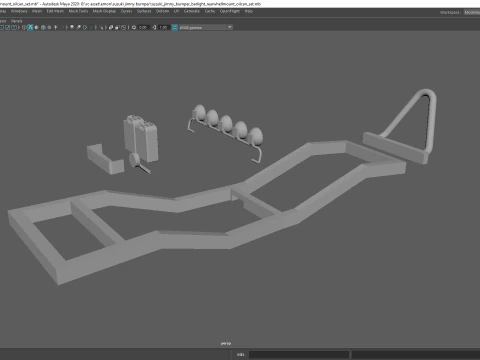Open the Surfaces menu
480x360 pixels.
pos(144,11)
